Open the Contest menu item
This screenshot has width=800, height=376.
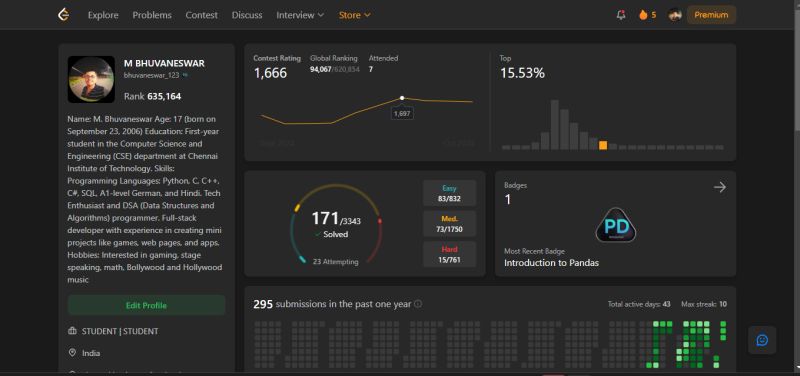(x=202, y=15)
